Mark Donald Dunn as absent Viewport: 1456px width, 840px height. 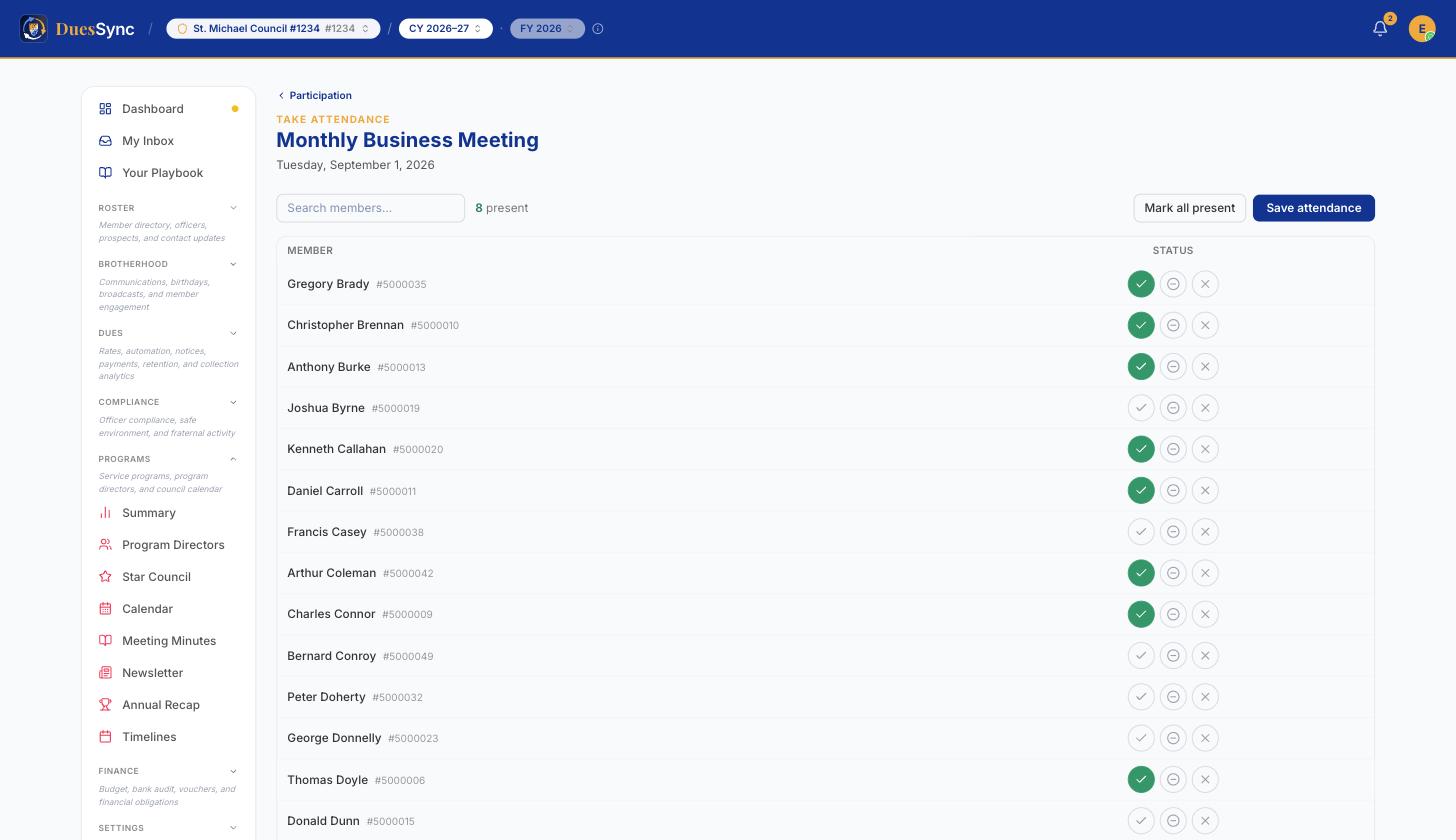pyautogui.click(x=1205, y=821)
